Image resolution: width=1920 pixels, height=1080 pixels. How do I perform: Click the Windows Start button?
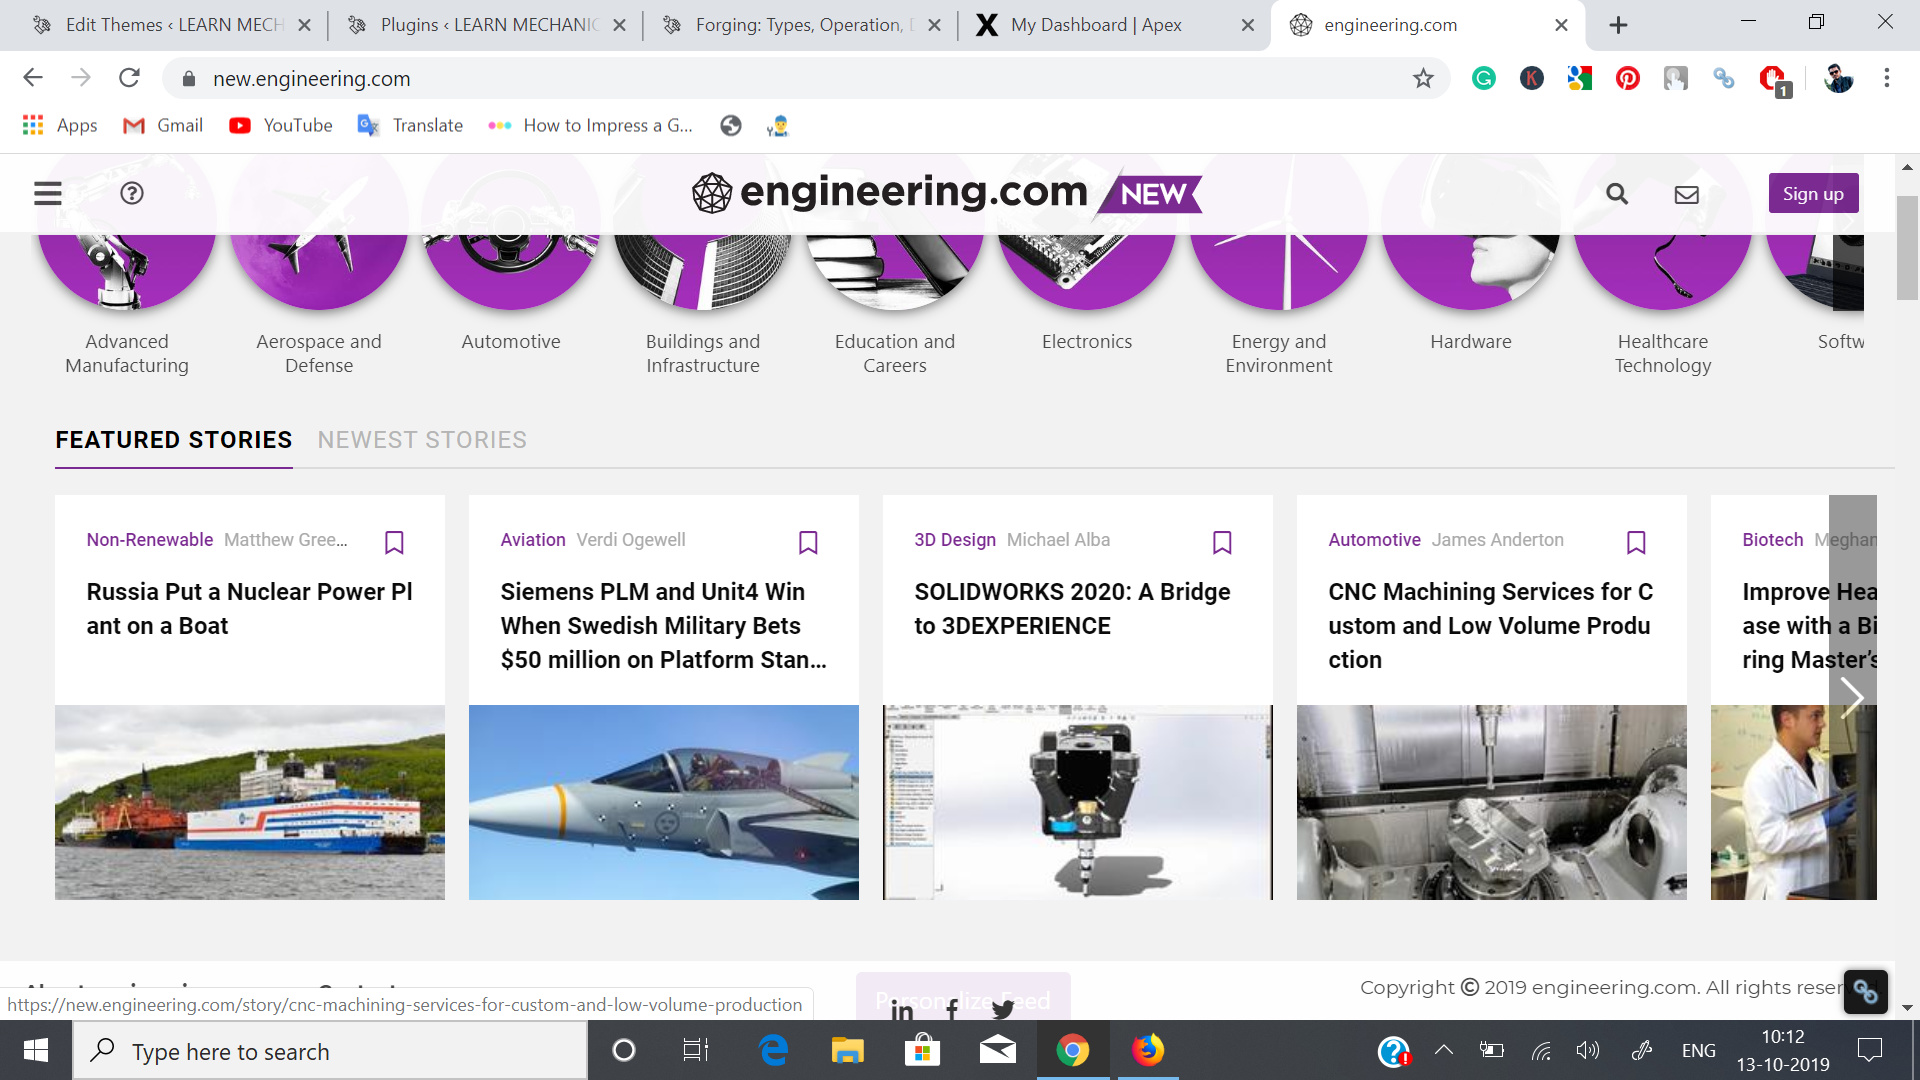pyautogui.click(x=36, y=1051)
